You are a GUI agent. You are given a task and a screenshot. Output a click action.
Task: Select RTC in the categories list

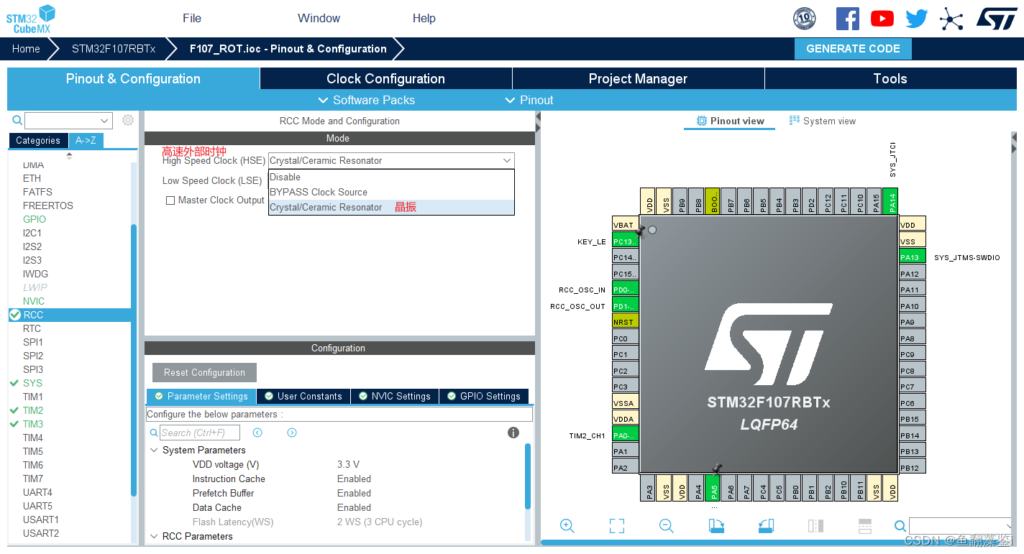point(32,329)
